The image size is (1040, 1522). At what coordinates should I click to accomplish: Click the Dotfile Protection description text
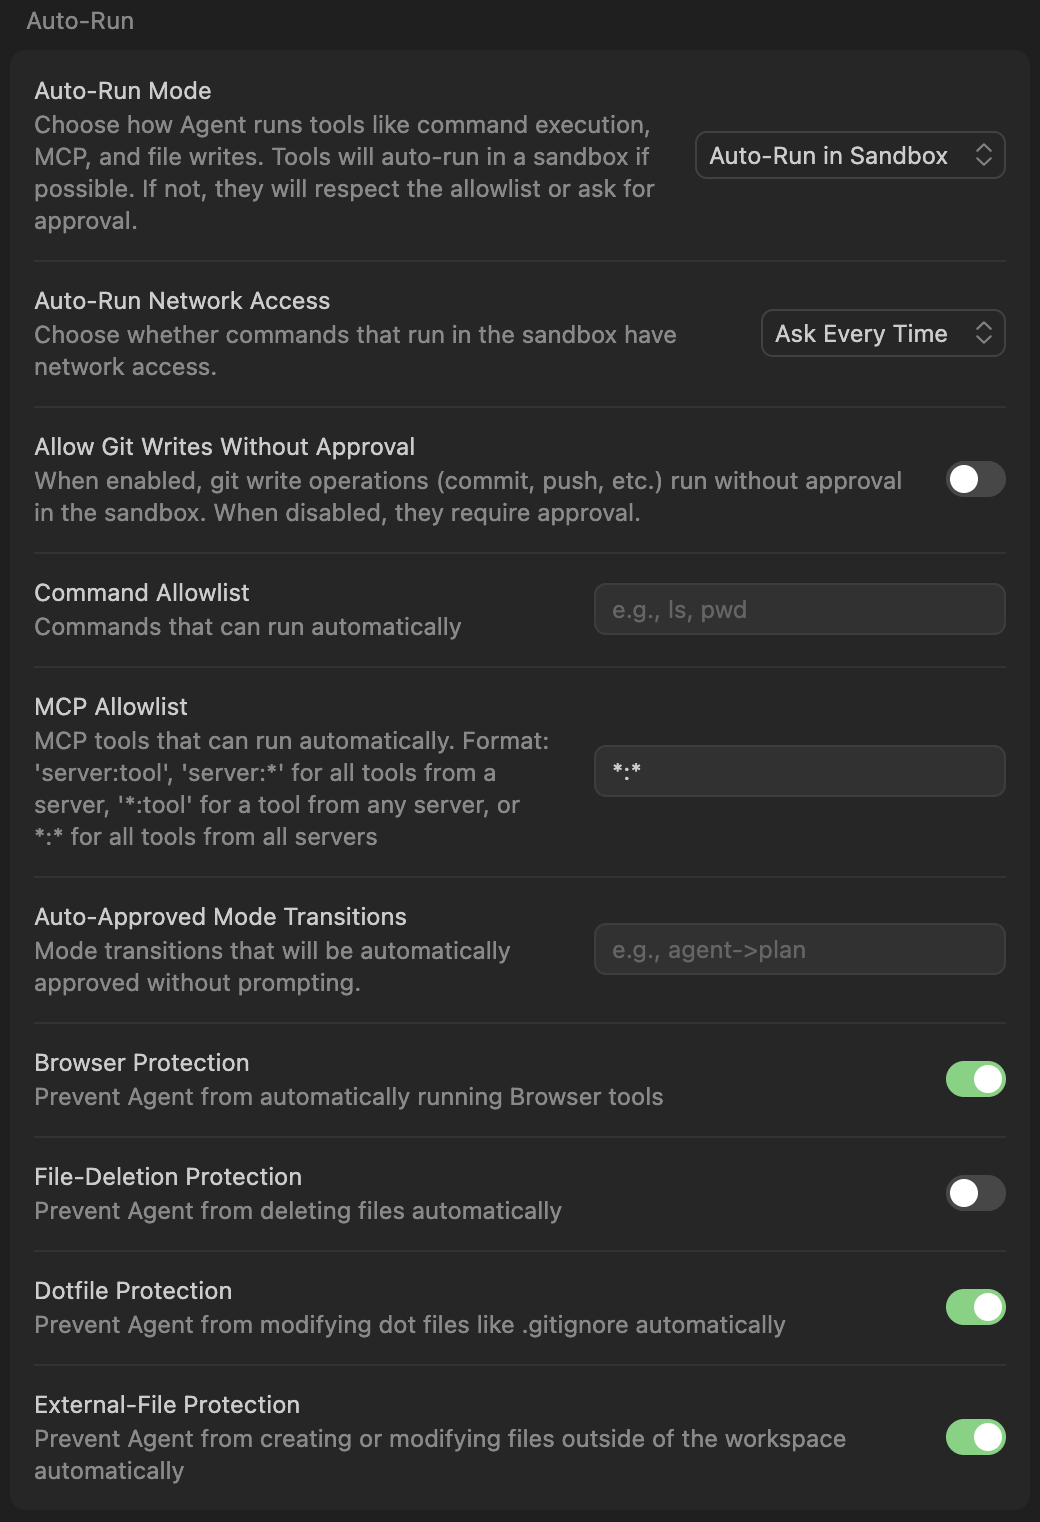coord(410,1325)
